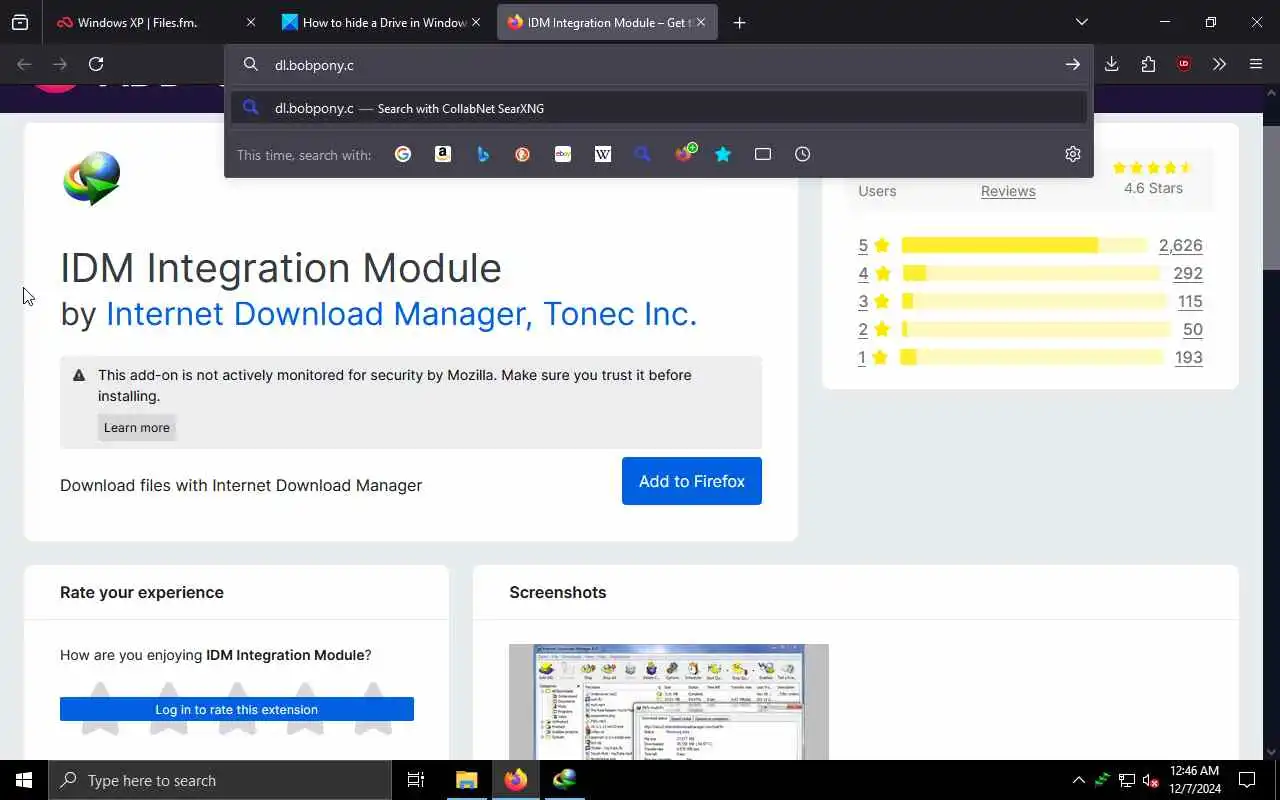Open Internet Download Manager, Tonec Inc. author link
Viewport: 1280px width, 800px height.
point(401,314)
